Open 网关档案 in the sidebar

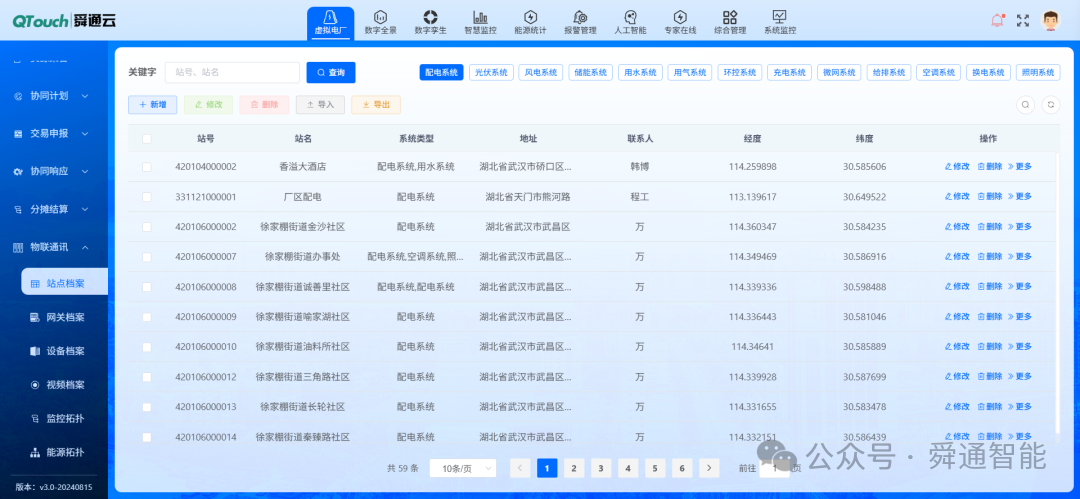pyautogui.click(x=65, y=317)
